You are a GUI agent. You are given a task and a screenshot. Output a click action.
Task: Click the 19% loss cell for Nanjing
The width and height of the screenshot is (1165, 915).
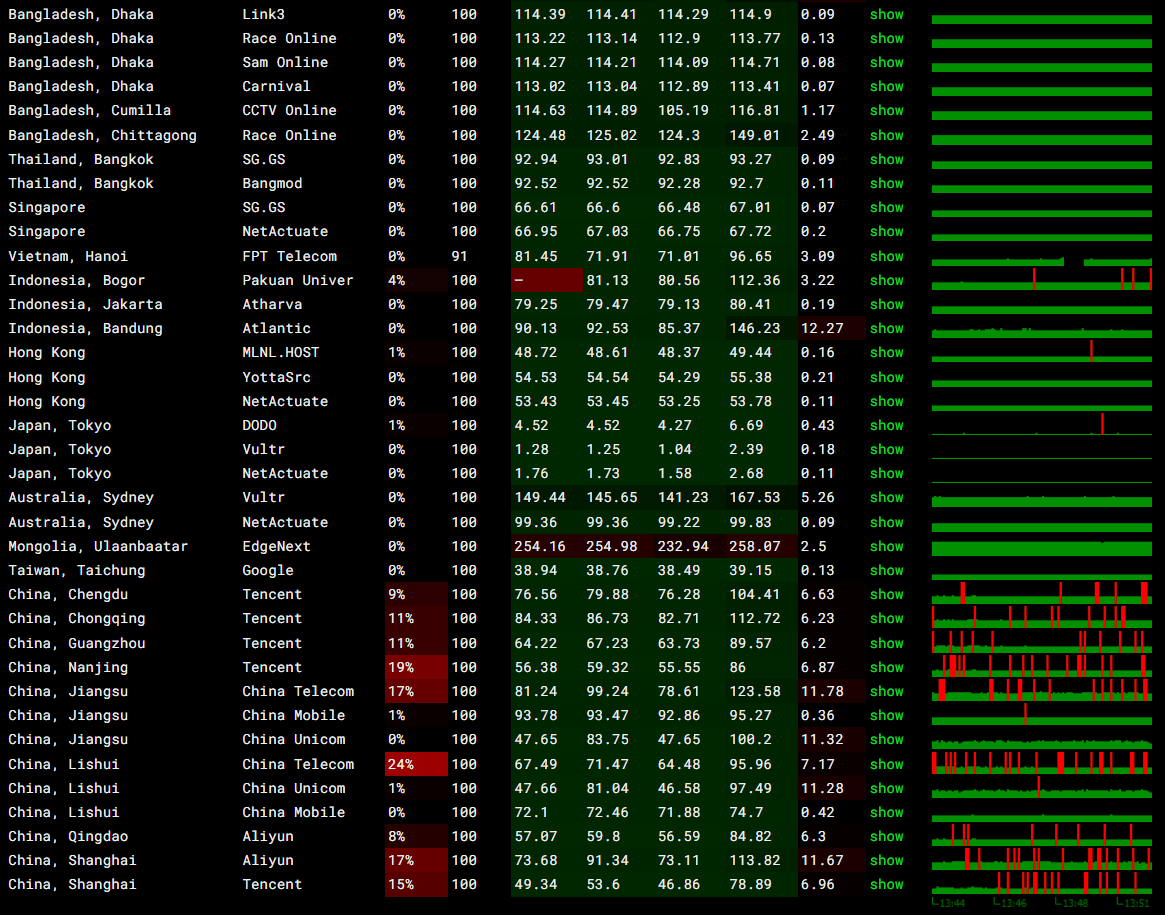point(416,667)
